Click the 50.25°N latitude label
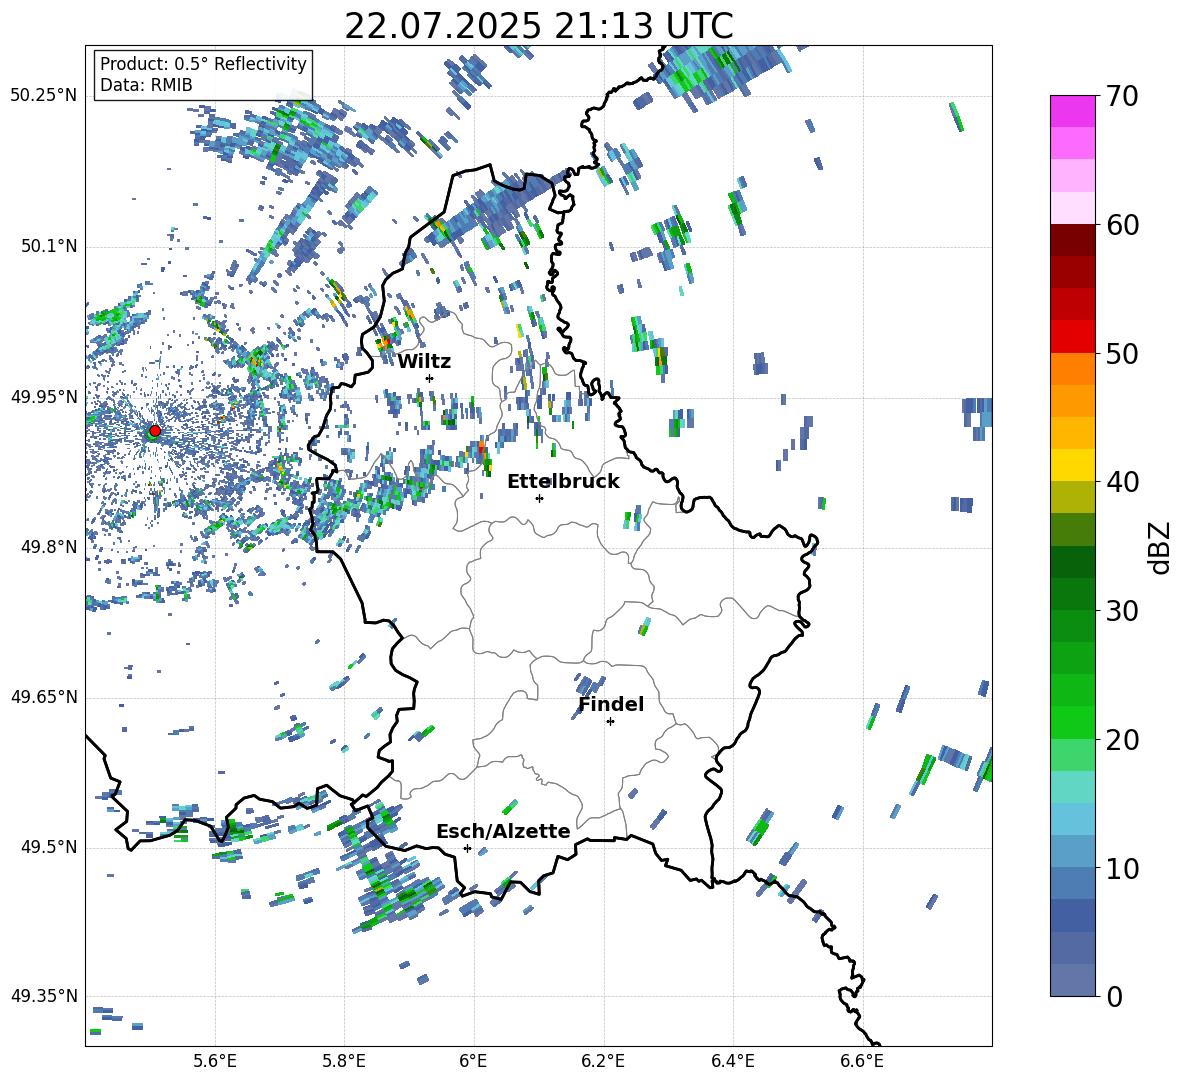The width and height of the screenshot is (1184, 1081). (x=44, y=96)
